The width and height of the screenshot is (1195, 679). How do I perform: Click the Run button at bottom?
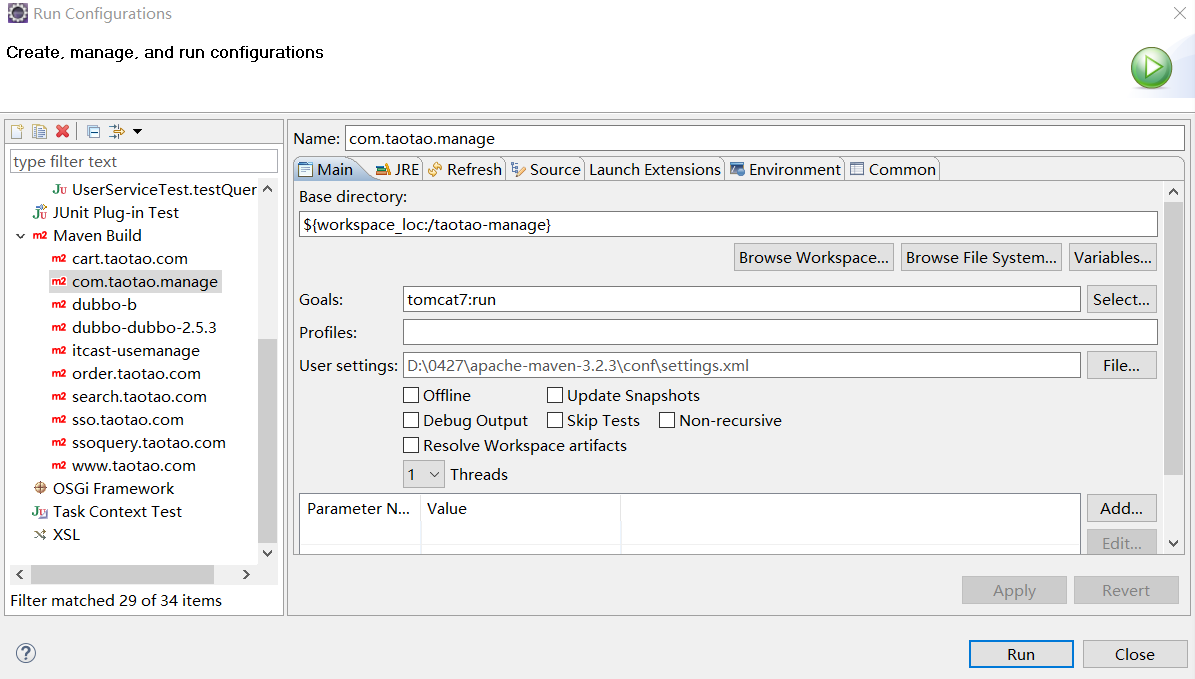[x=1020, y=654]
